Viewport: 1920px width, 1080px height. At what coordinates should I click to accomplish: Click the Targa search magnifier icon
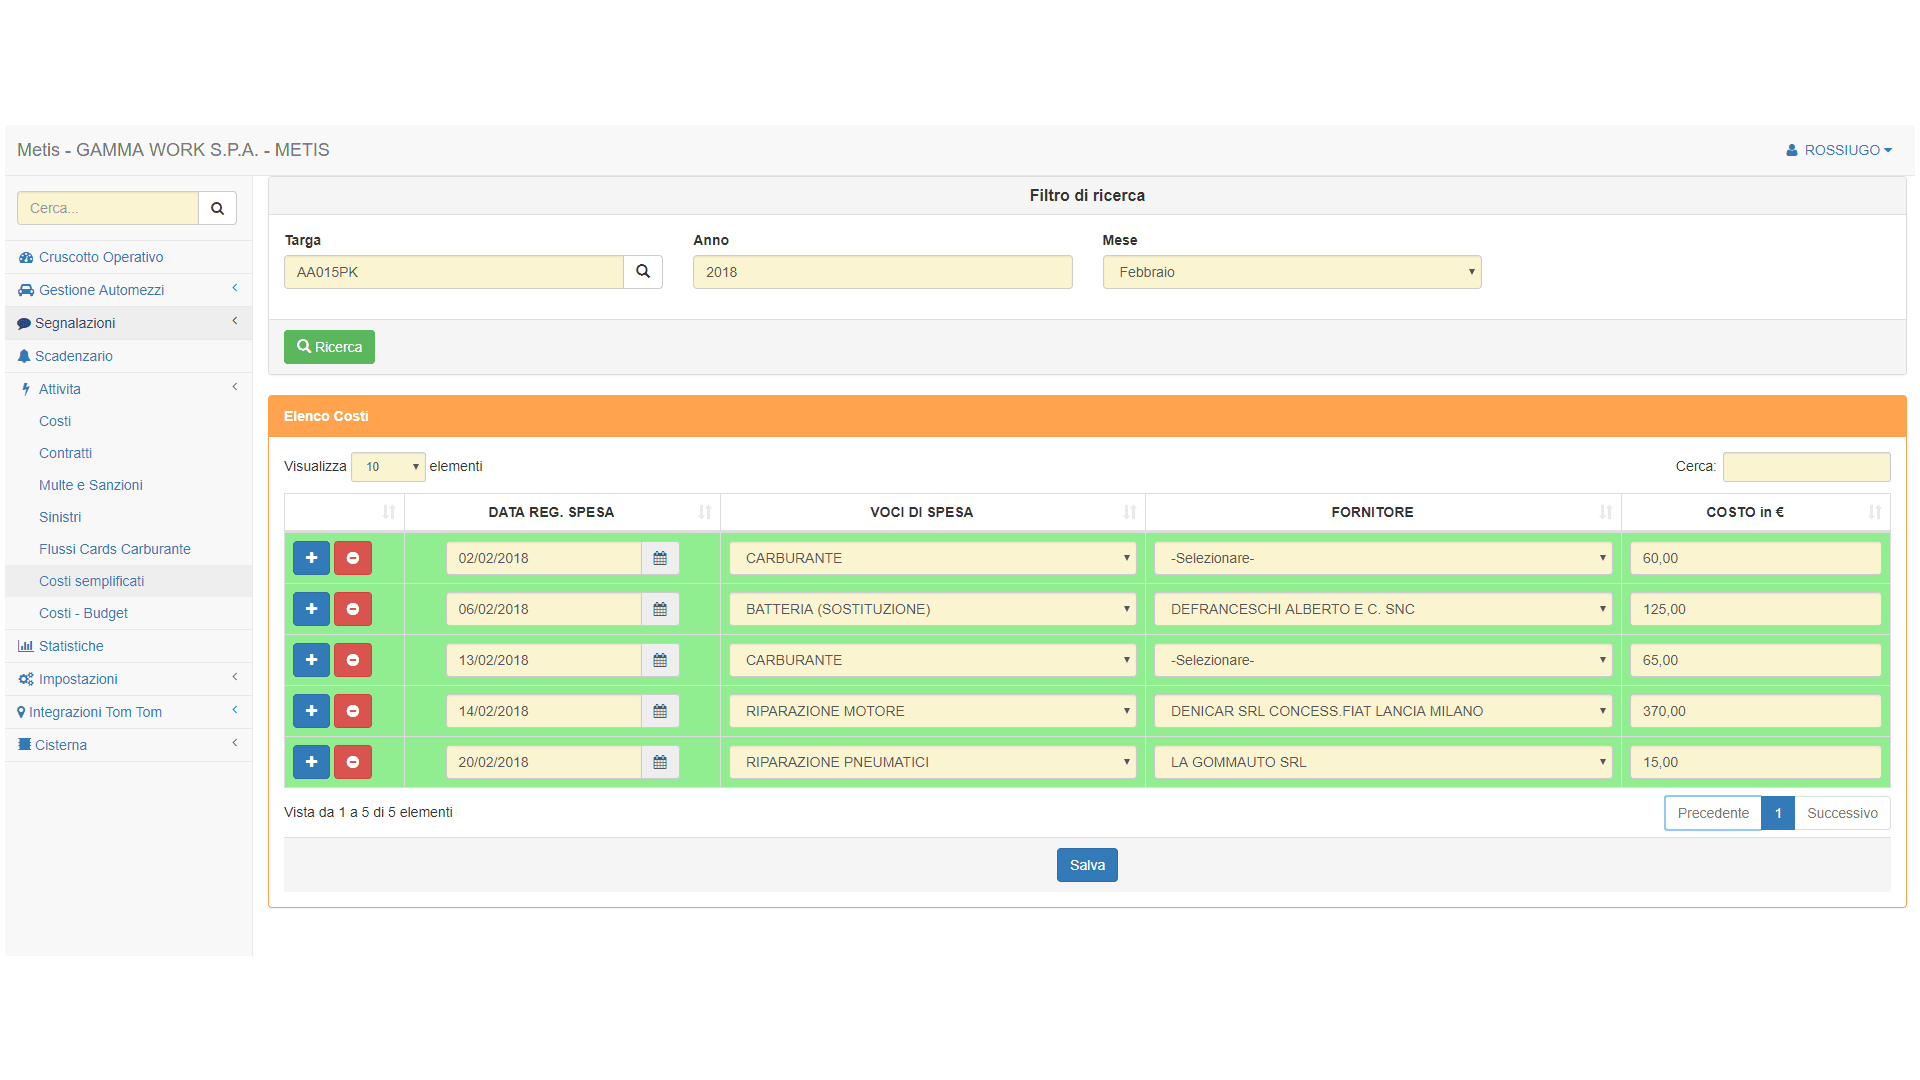pos(643,272)
